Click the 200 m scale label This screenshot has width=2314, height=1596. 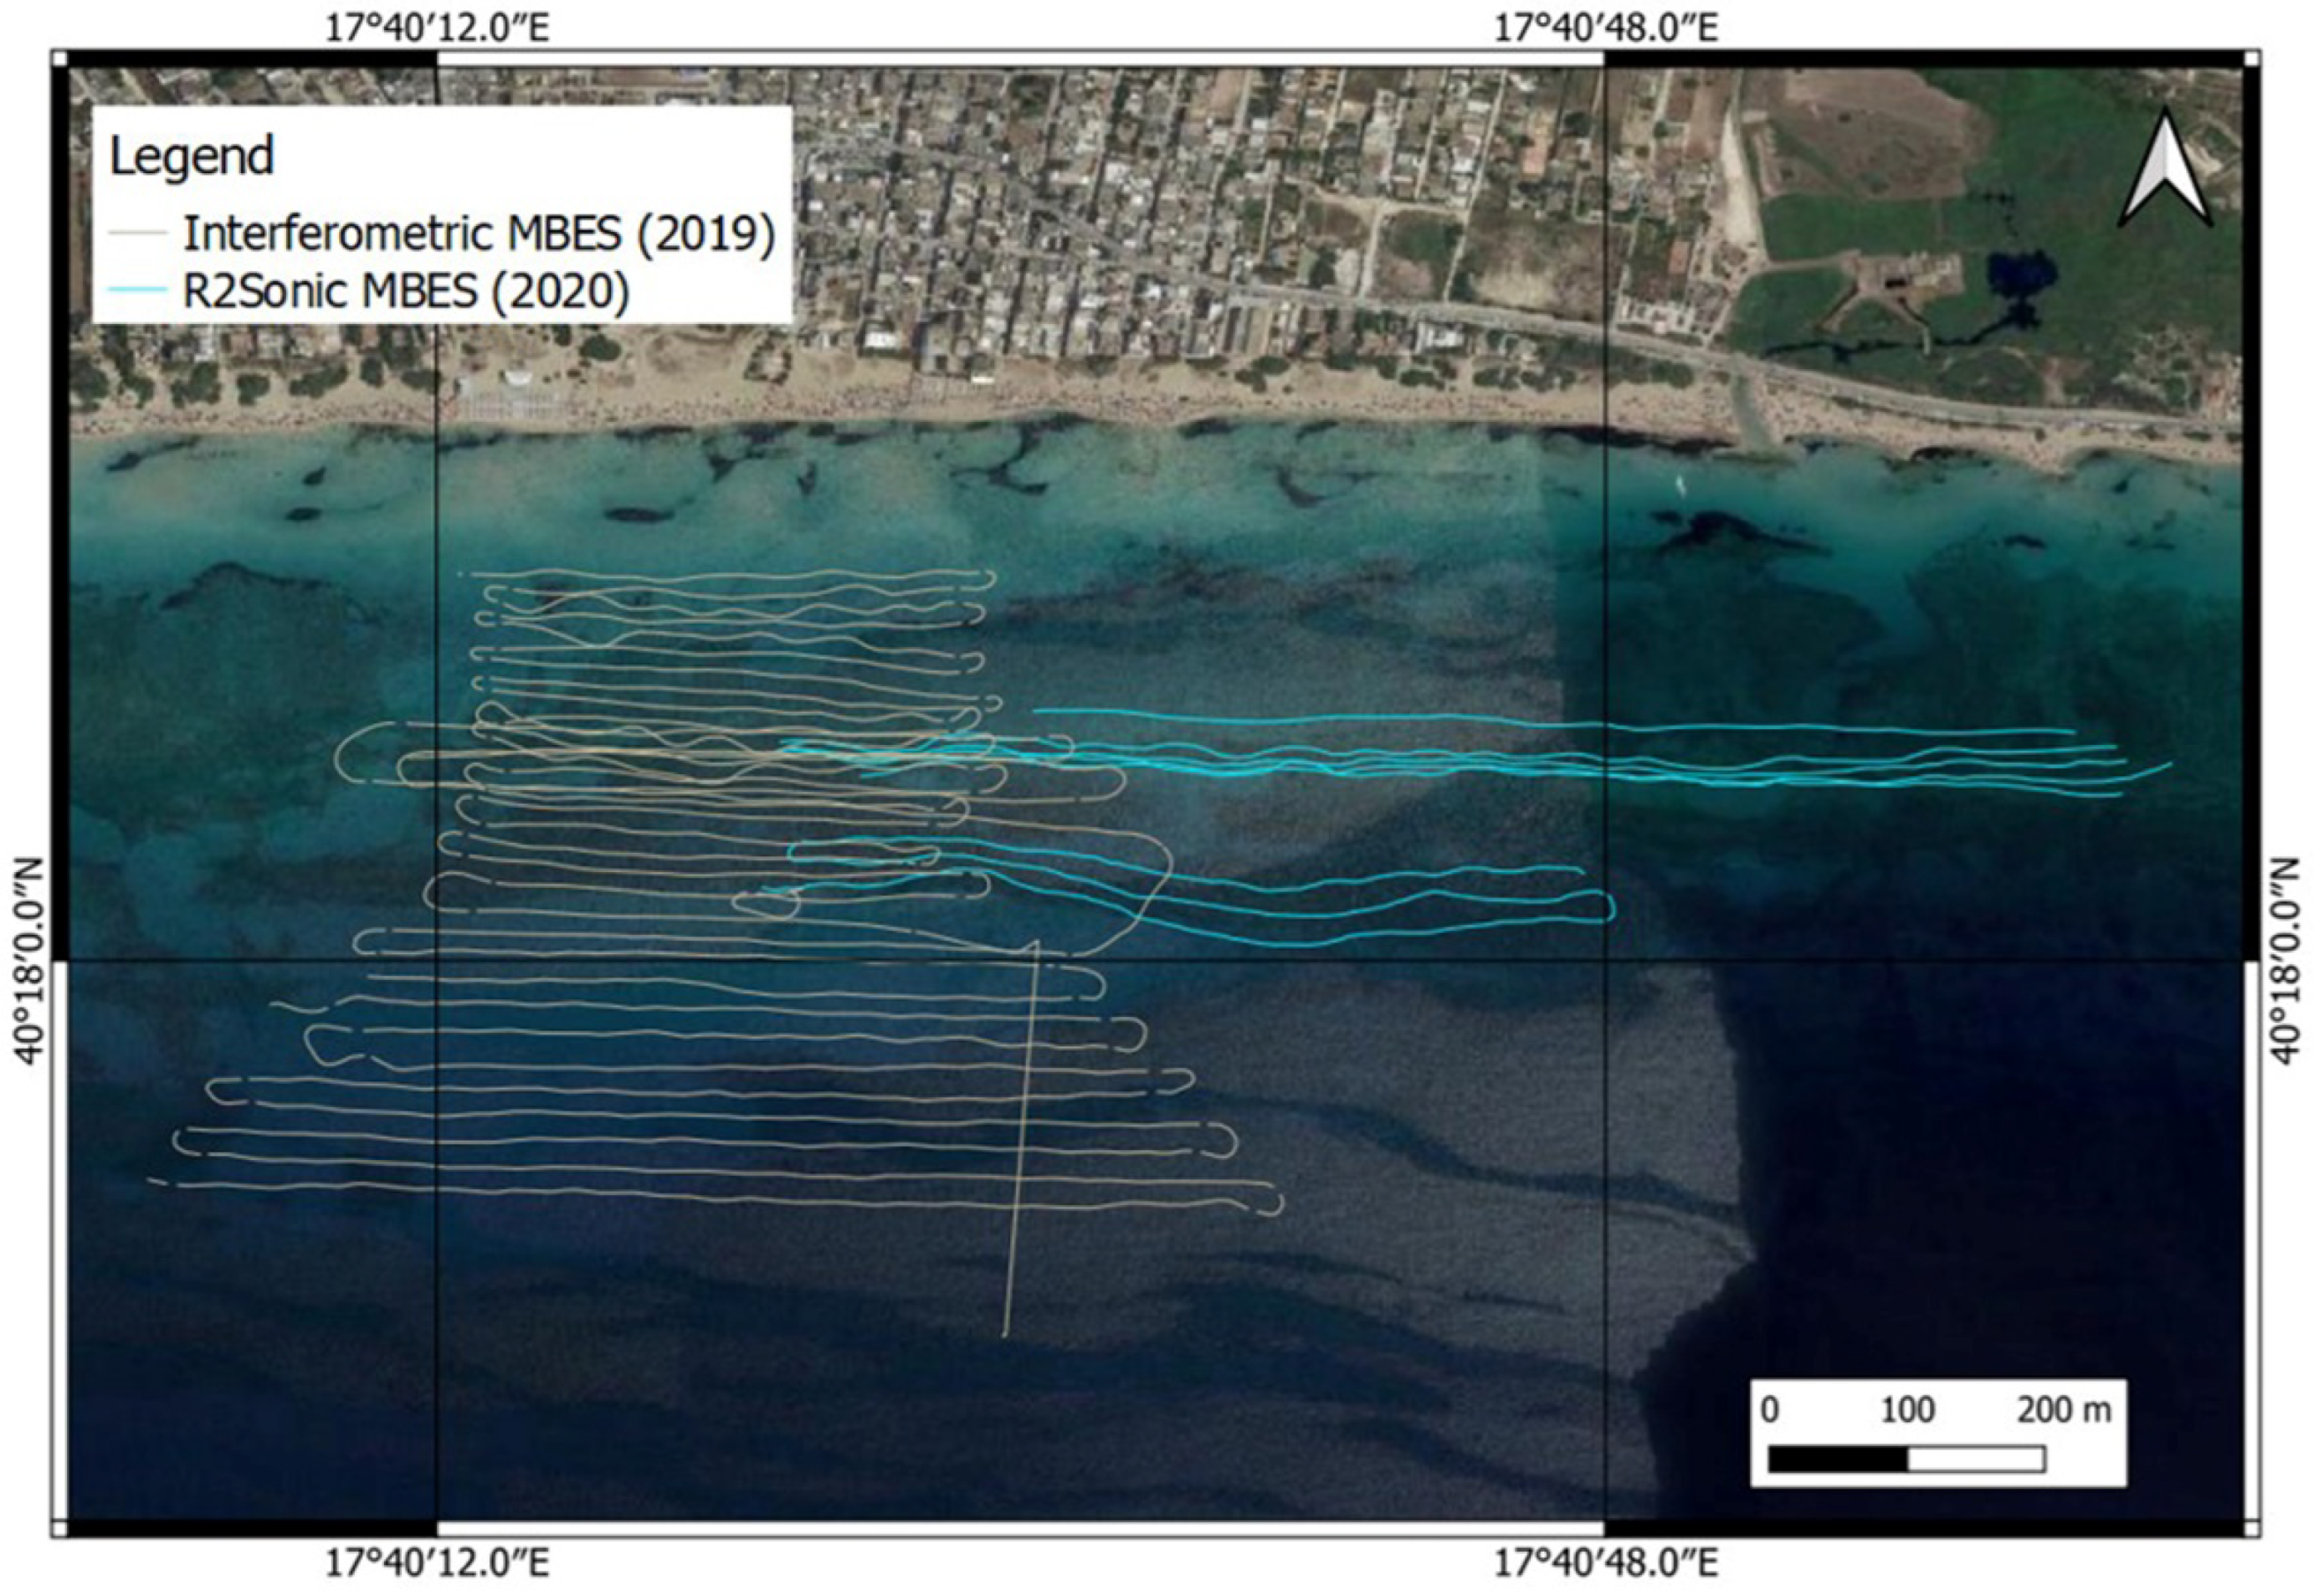click(x=2063, y=1410)
